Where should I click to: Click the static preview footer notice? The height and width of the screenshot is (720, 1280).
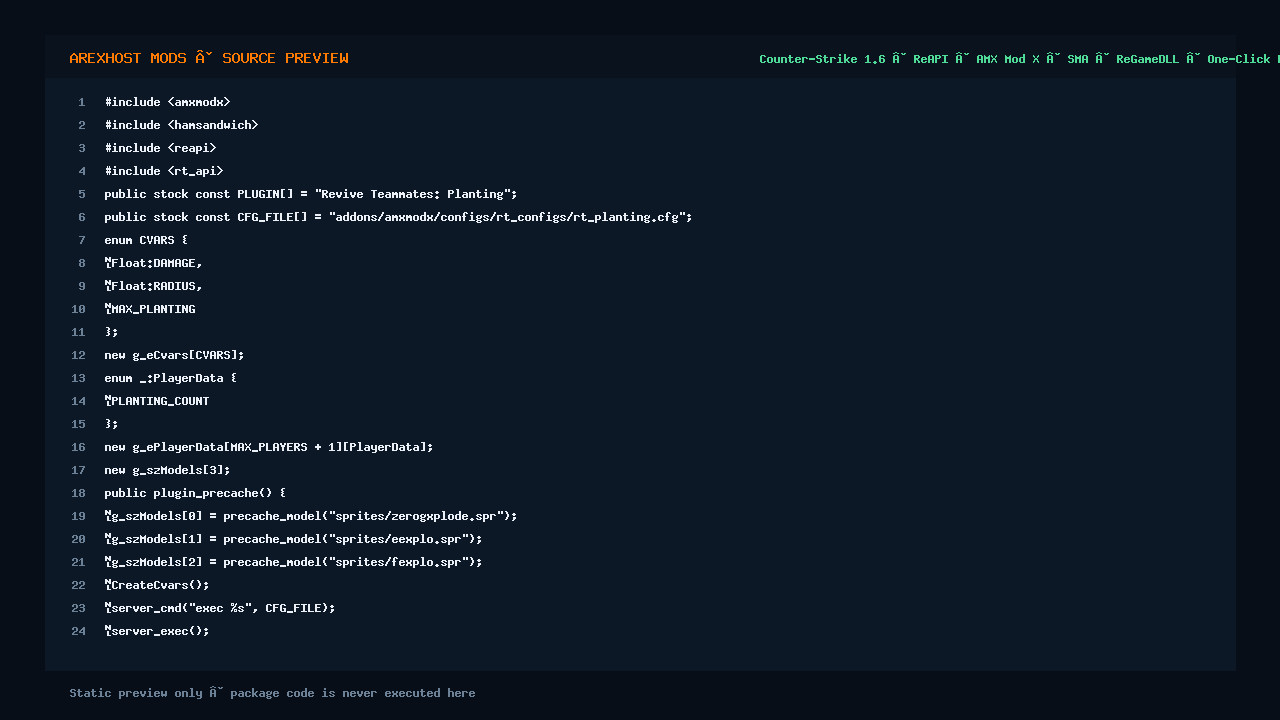(272, 693)
